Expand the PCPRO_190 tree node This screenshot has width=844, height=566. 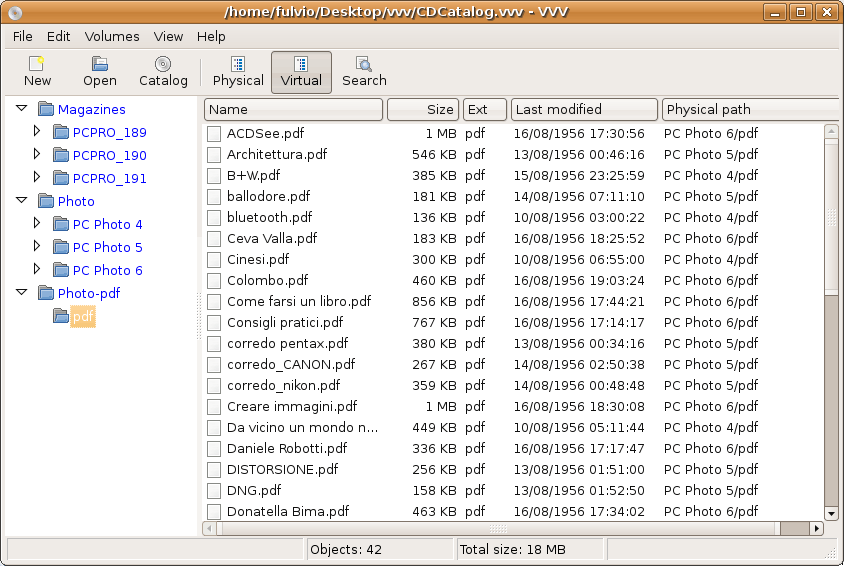click(x=37, y=154)
